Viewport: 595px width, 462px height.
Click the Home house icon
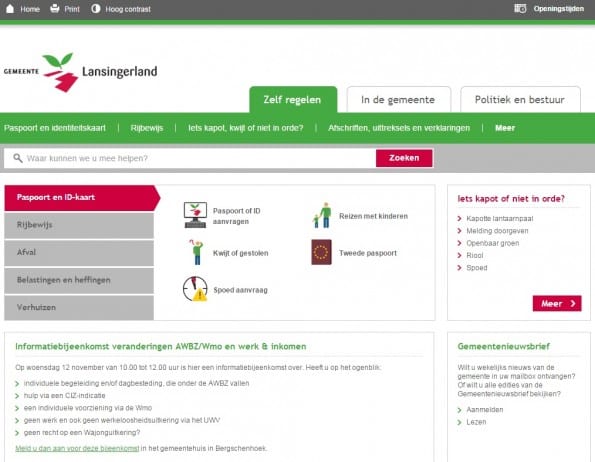pos(10,9)
